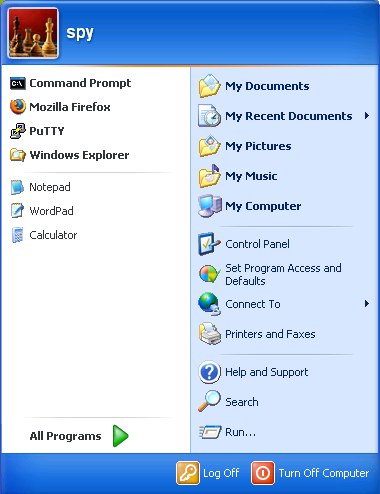The image size is (380, 494).
Task: Click the My Computer monitor icon
Action: (x=210, y=206)
